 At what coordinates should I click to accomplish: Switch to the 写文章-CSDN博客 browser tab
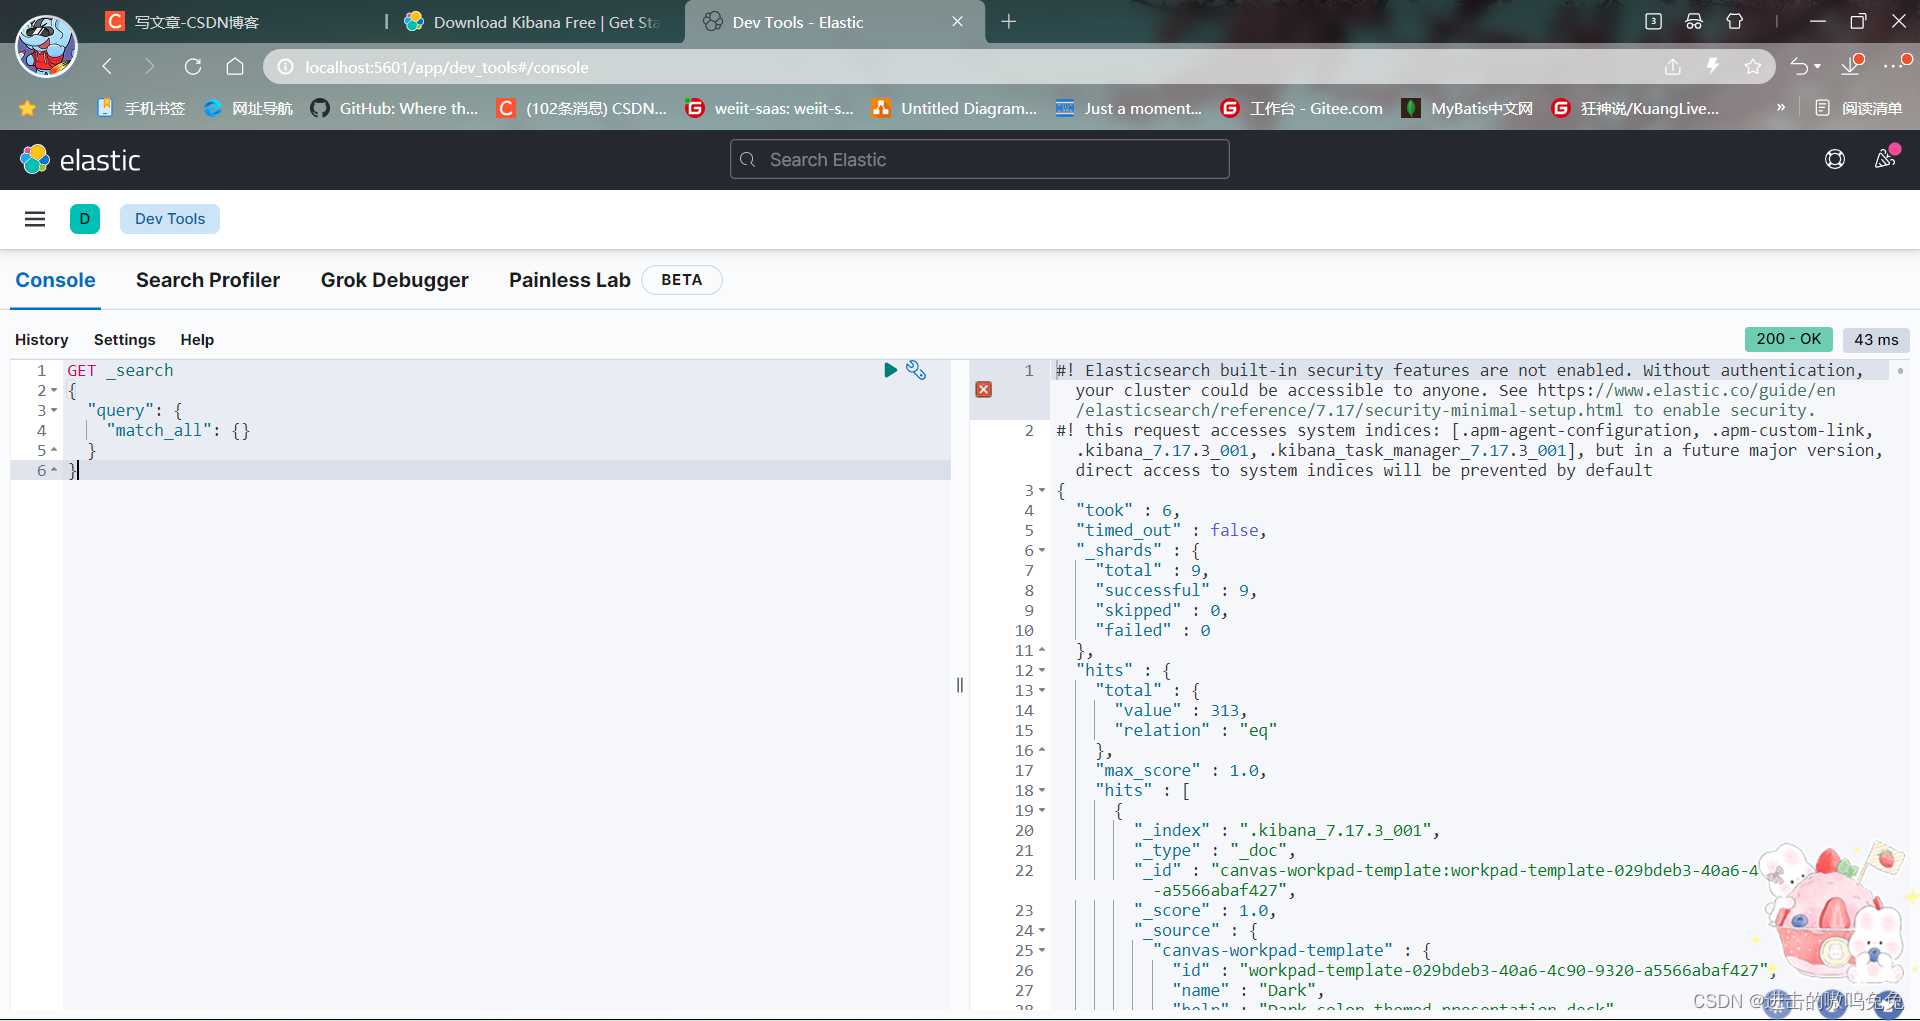click(240, 22)
